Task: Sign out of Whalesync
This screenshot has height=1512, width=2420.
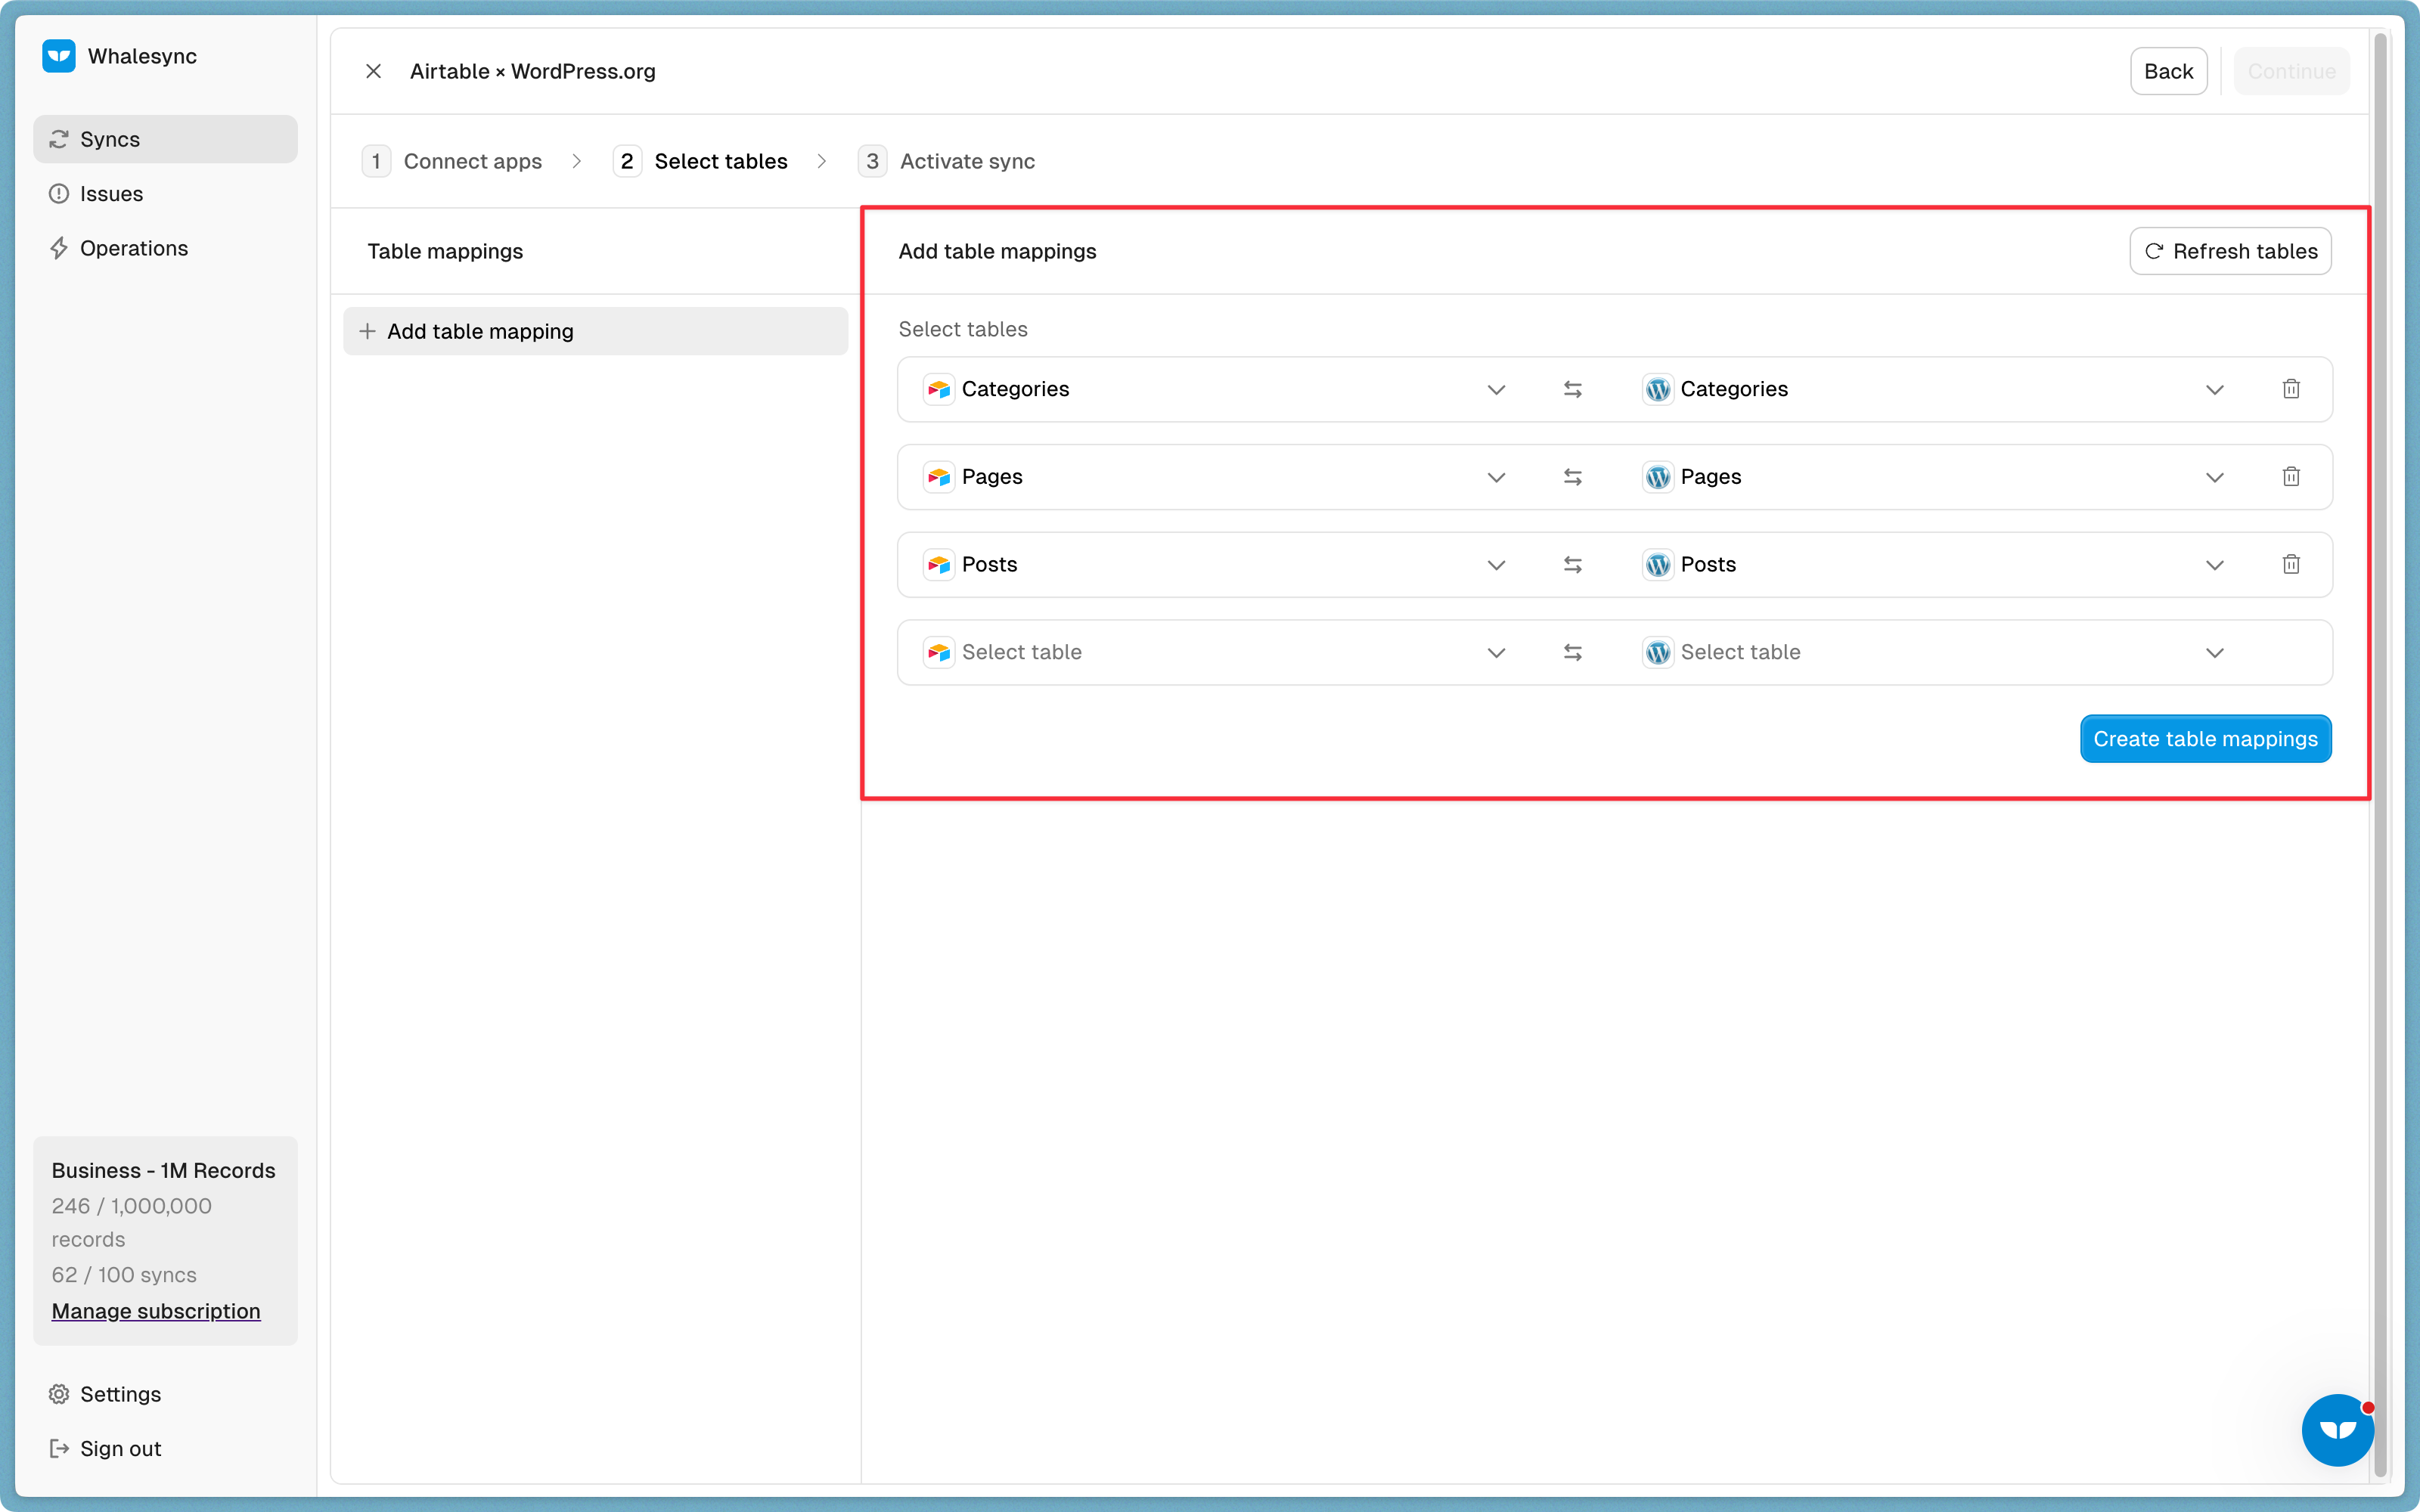Action: click(165, 1449)
